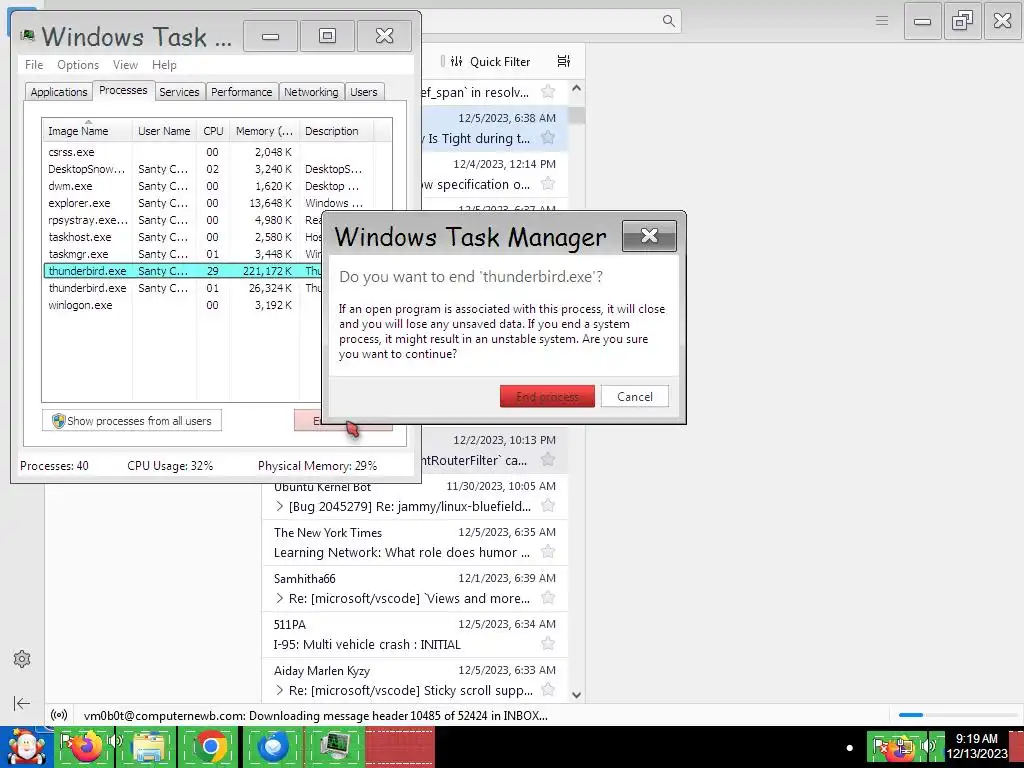
Task: Select the csrss.exe process row
Action: pos(217,152)
